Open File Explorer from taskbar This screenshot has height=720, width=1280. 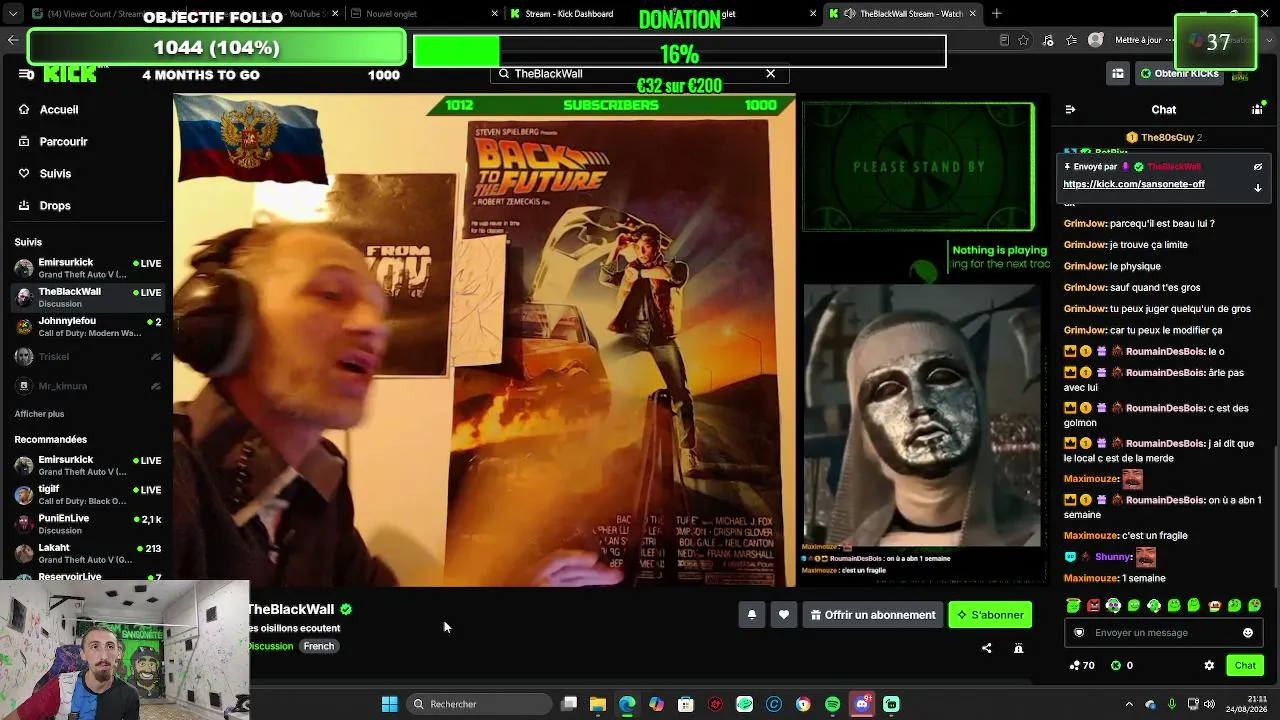click(598, 704)
